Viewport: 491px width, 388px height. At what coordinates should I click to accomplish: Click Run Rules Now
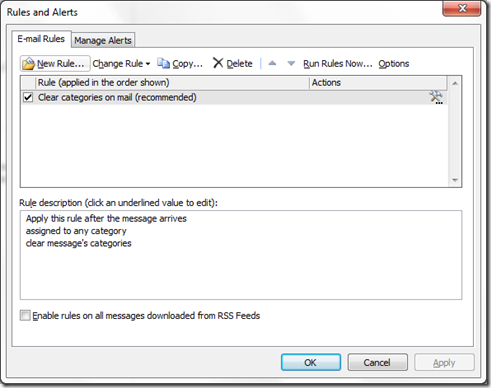[x=337, y=63]
